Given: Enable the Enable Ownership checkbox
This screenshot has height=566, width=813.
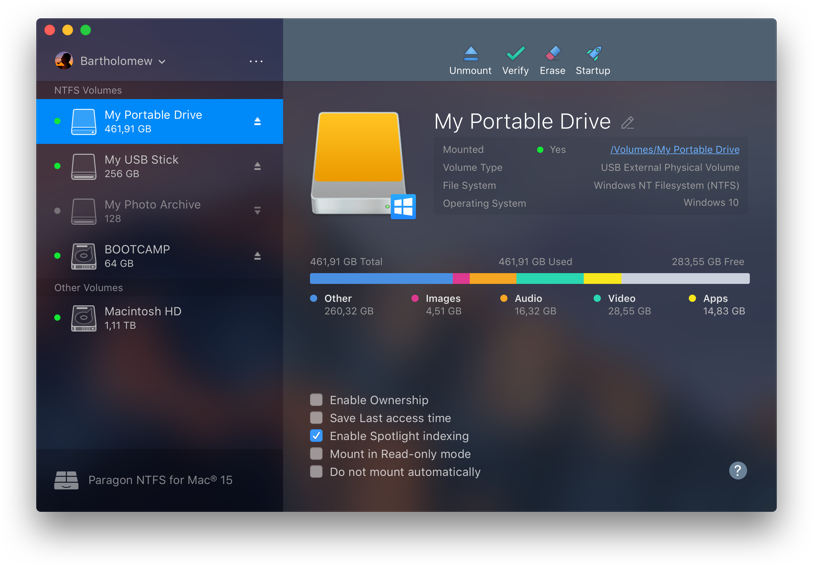Looking at the screenshot, I should [x=316, y=400].
